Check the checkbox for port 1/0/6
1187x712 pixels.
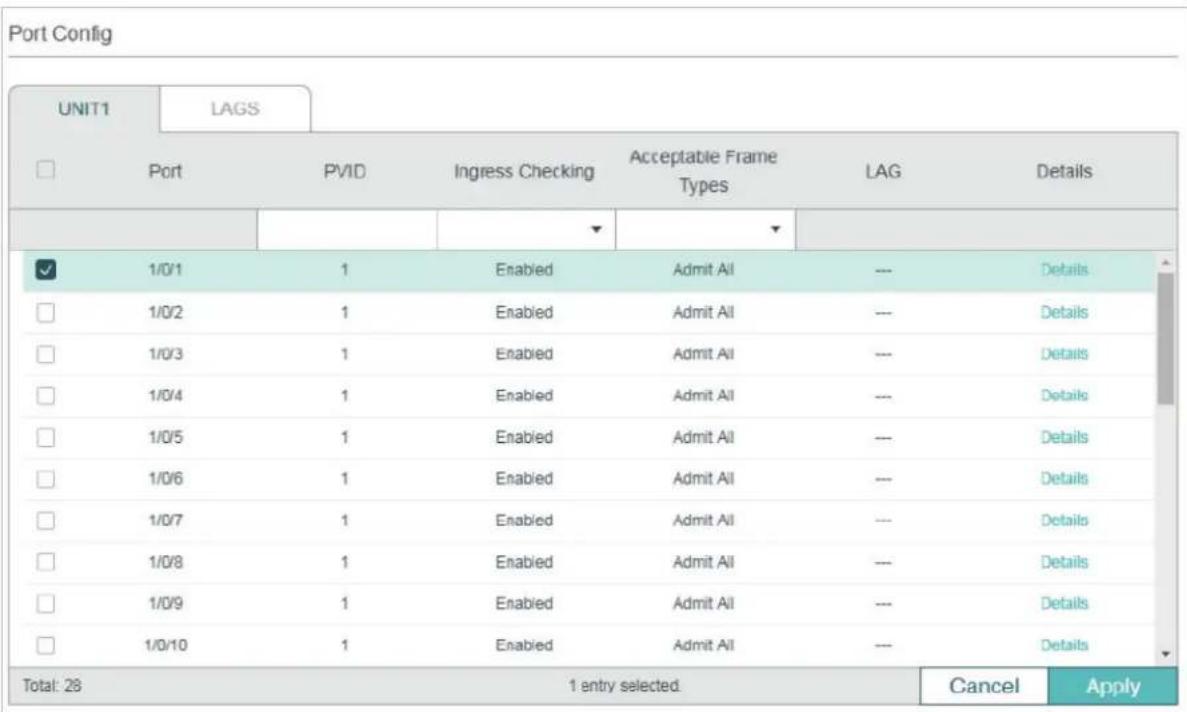tap(45, 478)
